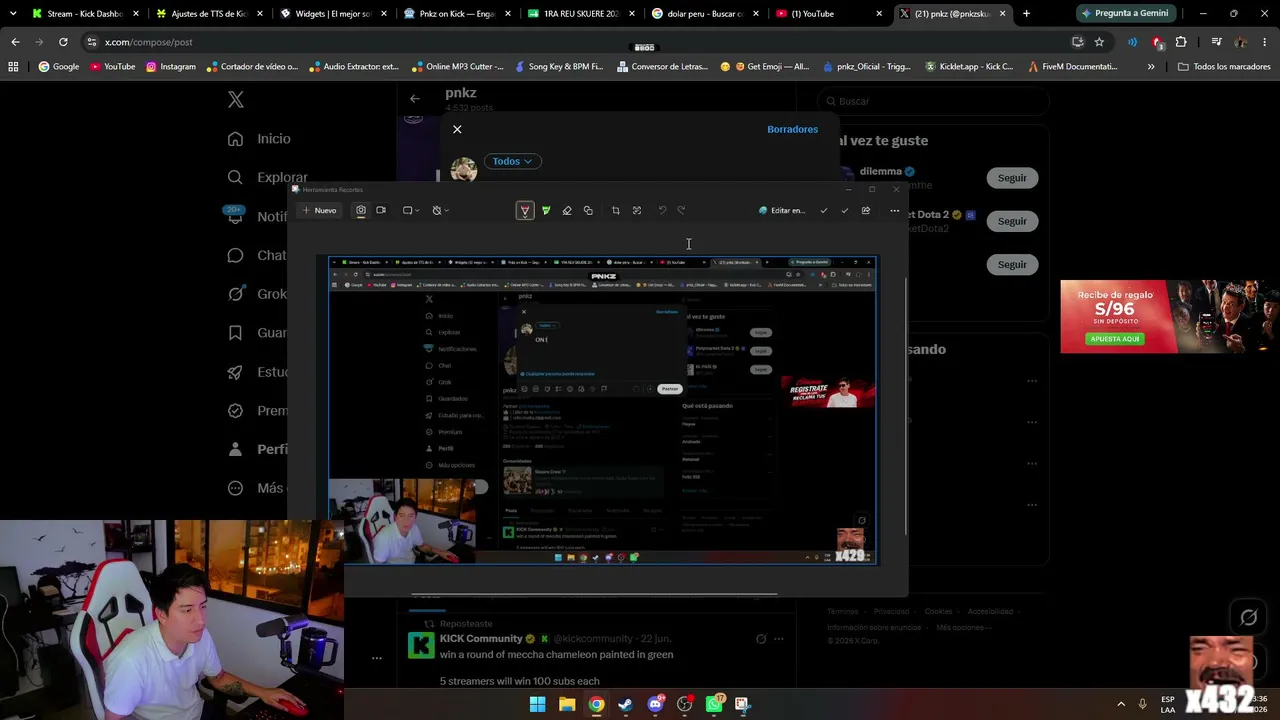Open text actions in Snipping Tool
Screen dimensions: 1280x720
[637, 210]
